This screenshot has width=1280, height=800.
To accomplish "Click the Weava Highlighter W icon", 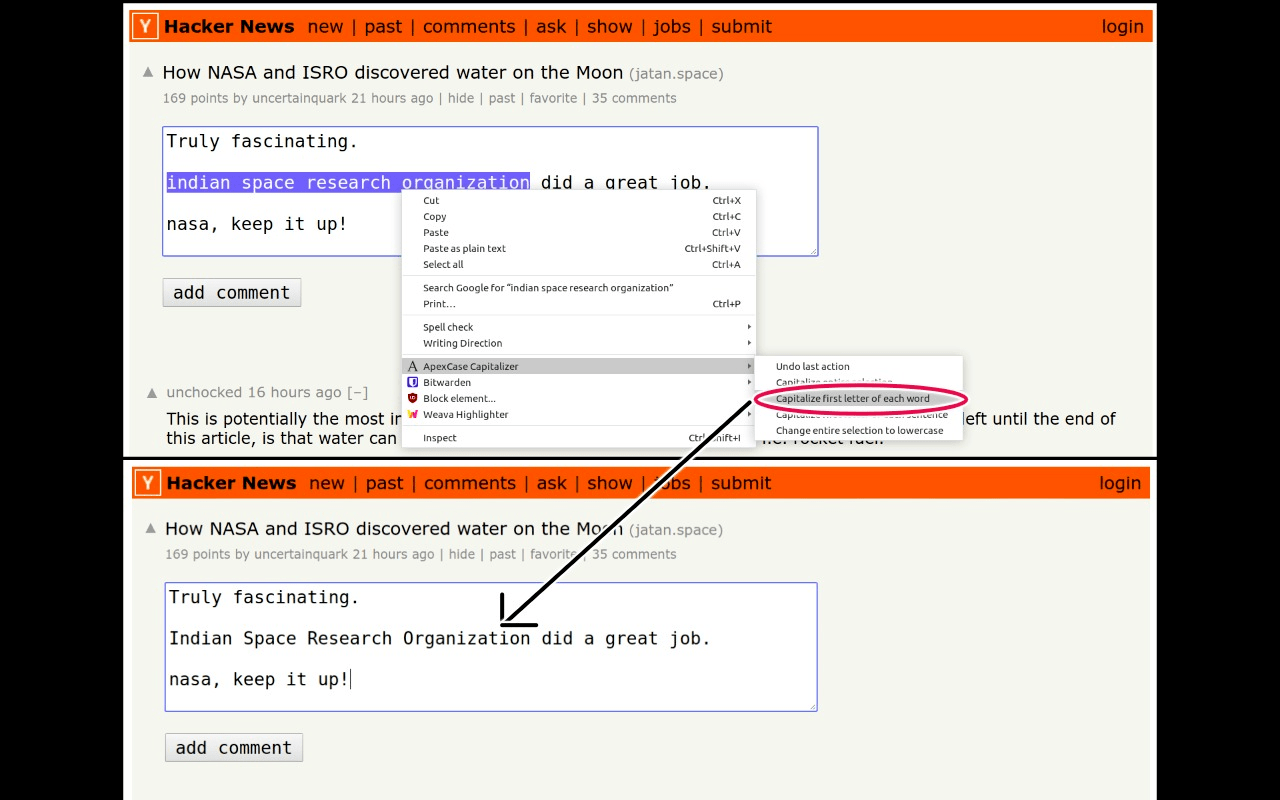I will click(x=413, y=414).
